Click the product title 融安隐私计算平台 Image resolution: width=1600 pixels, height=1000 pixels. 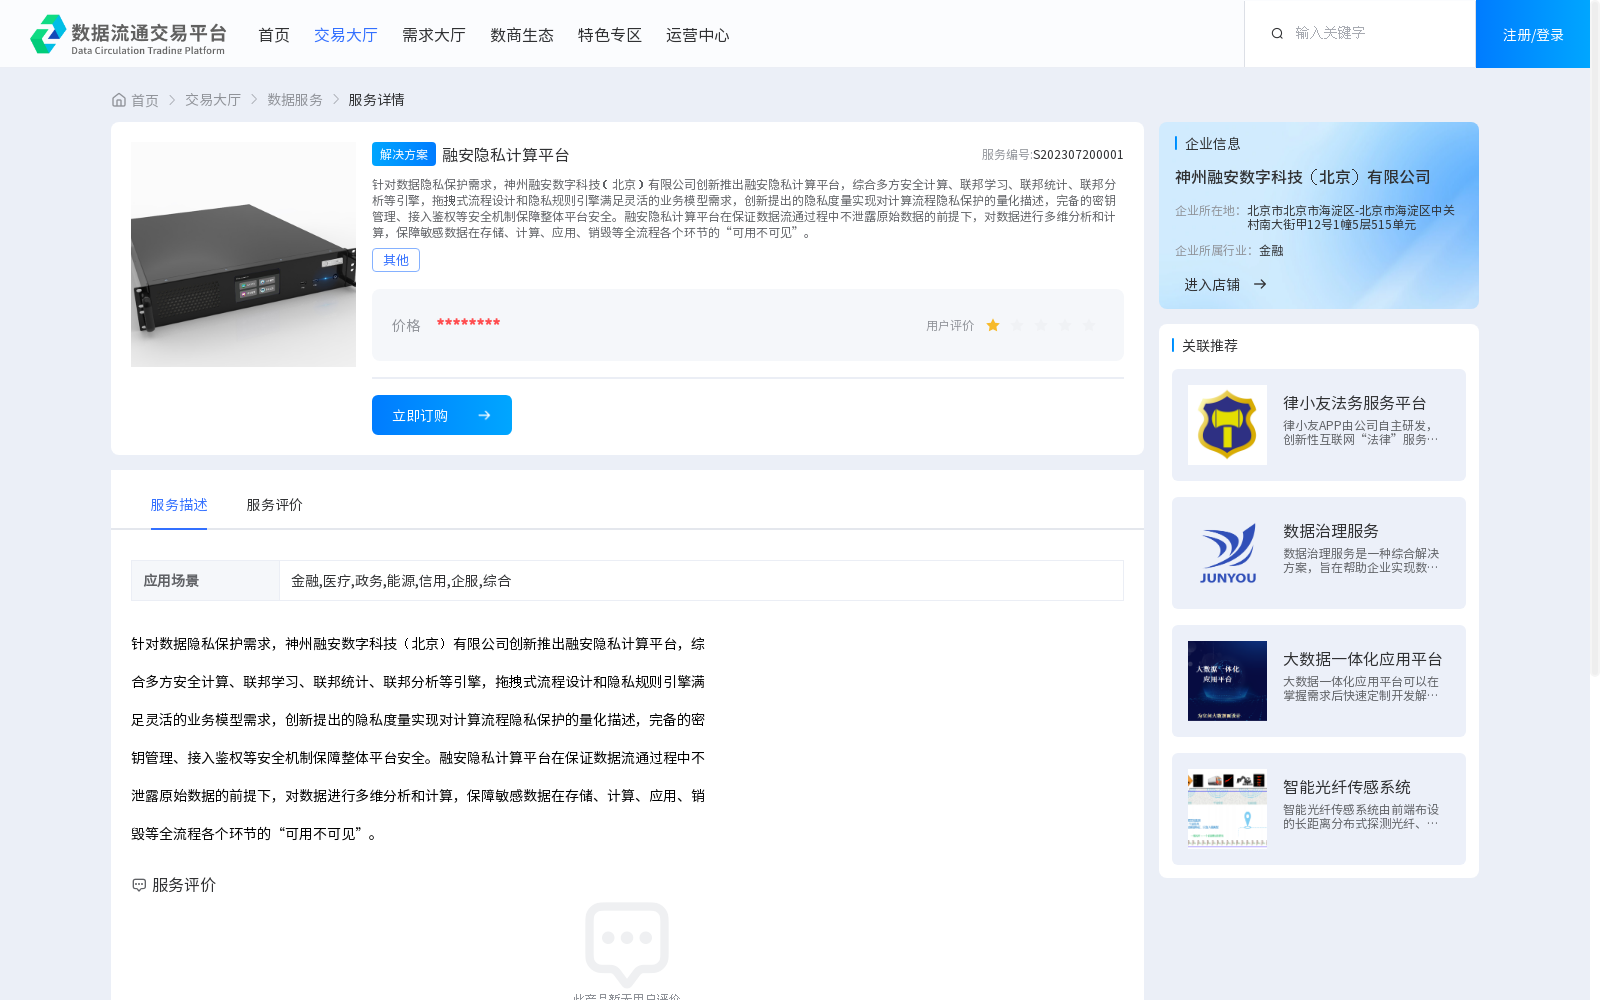506,155
